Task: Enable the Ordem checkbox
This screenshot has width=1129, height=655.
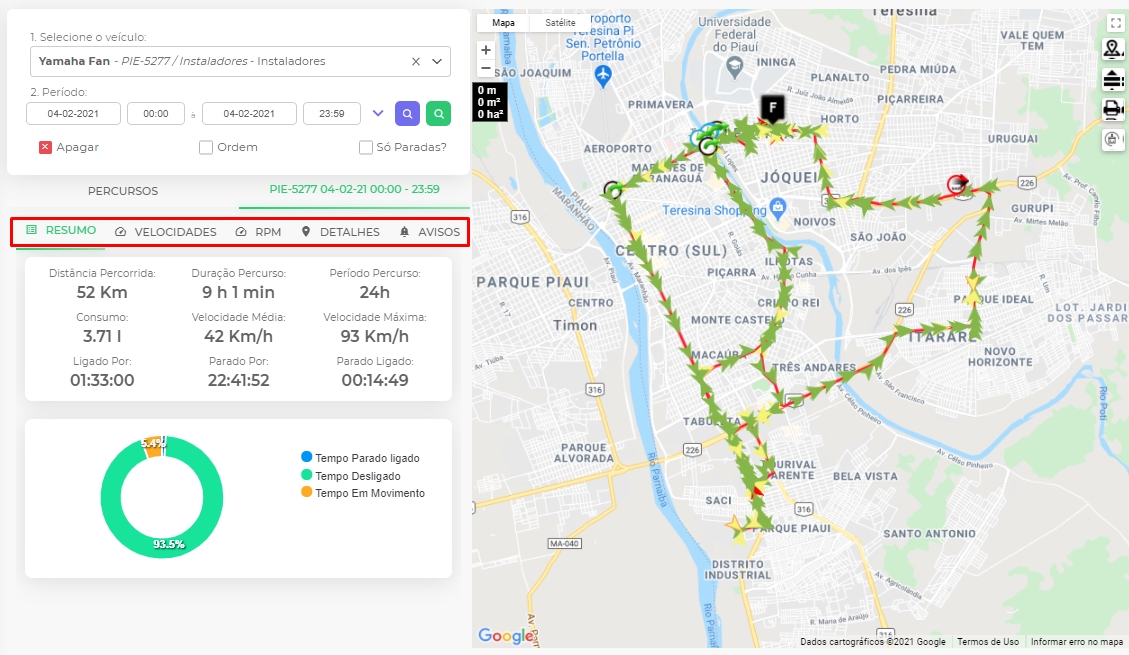Action: tap(206, 147)
